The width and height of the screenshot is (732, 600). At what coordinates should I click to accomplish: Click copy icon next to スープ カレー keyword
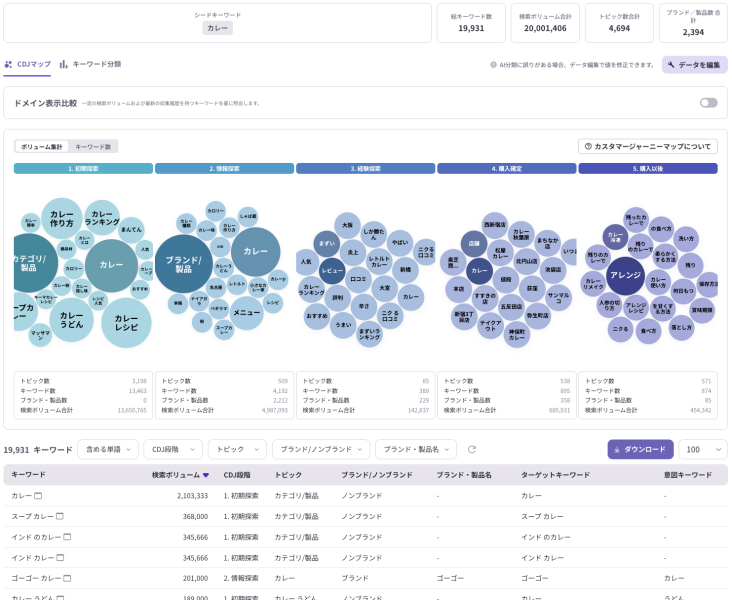[59, 516]
